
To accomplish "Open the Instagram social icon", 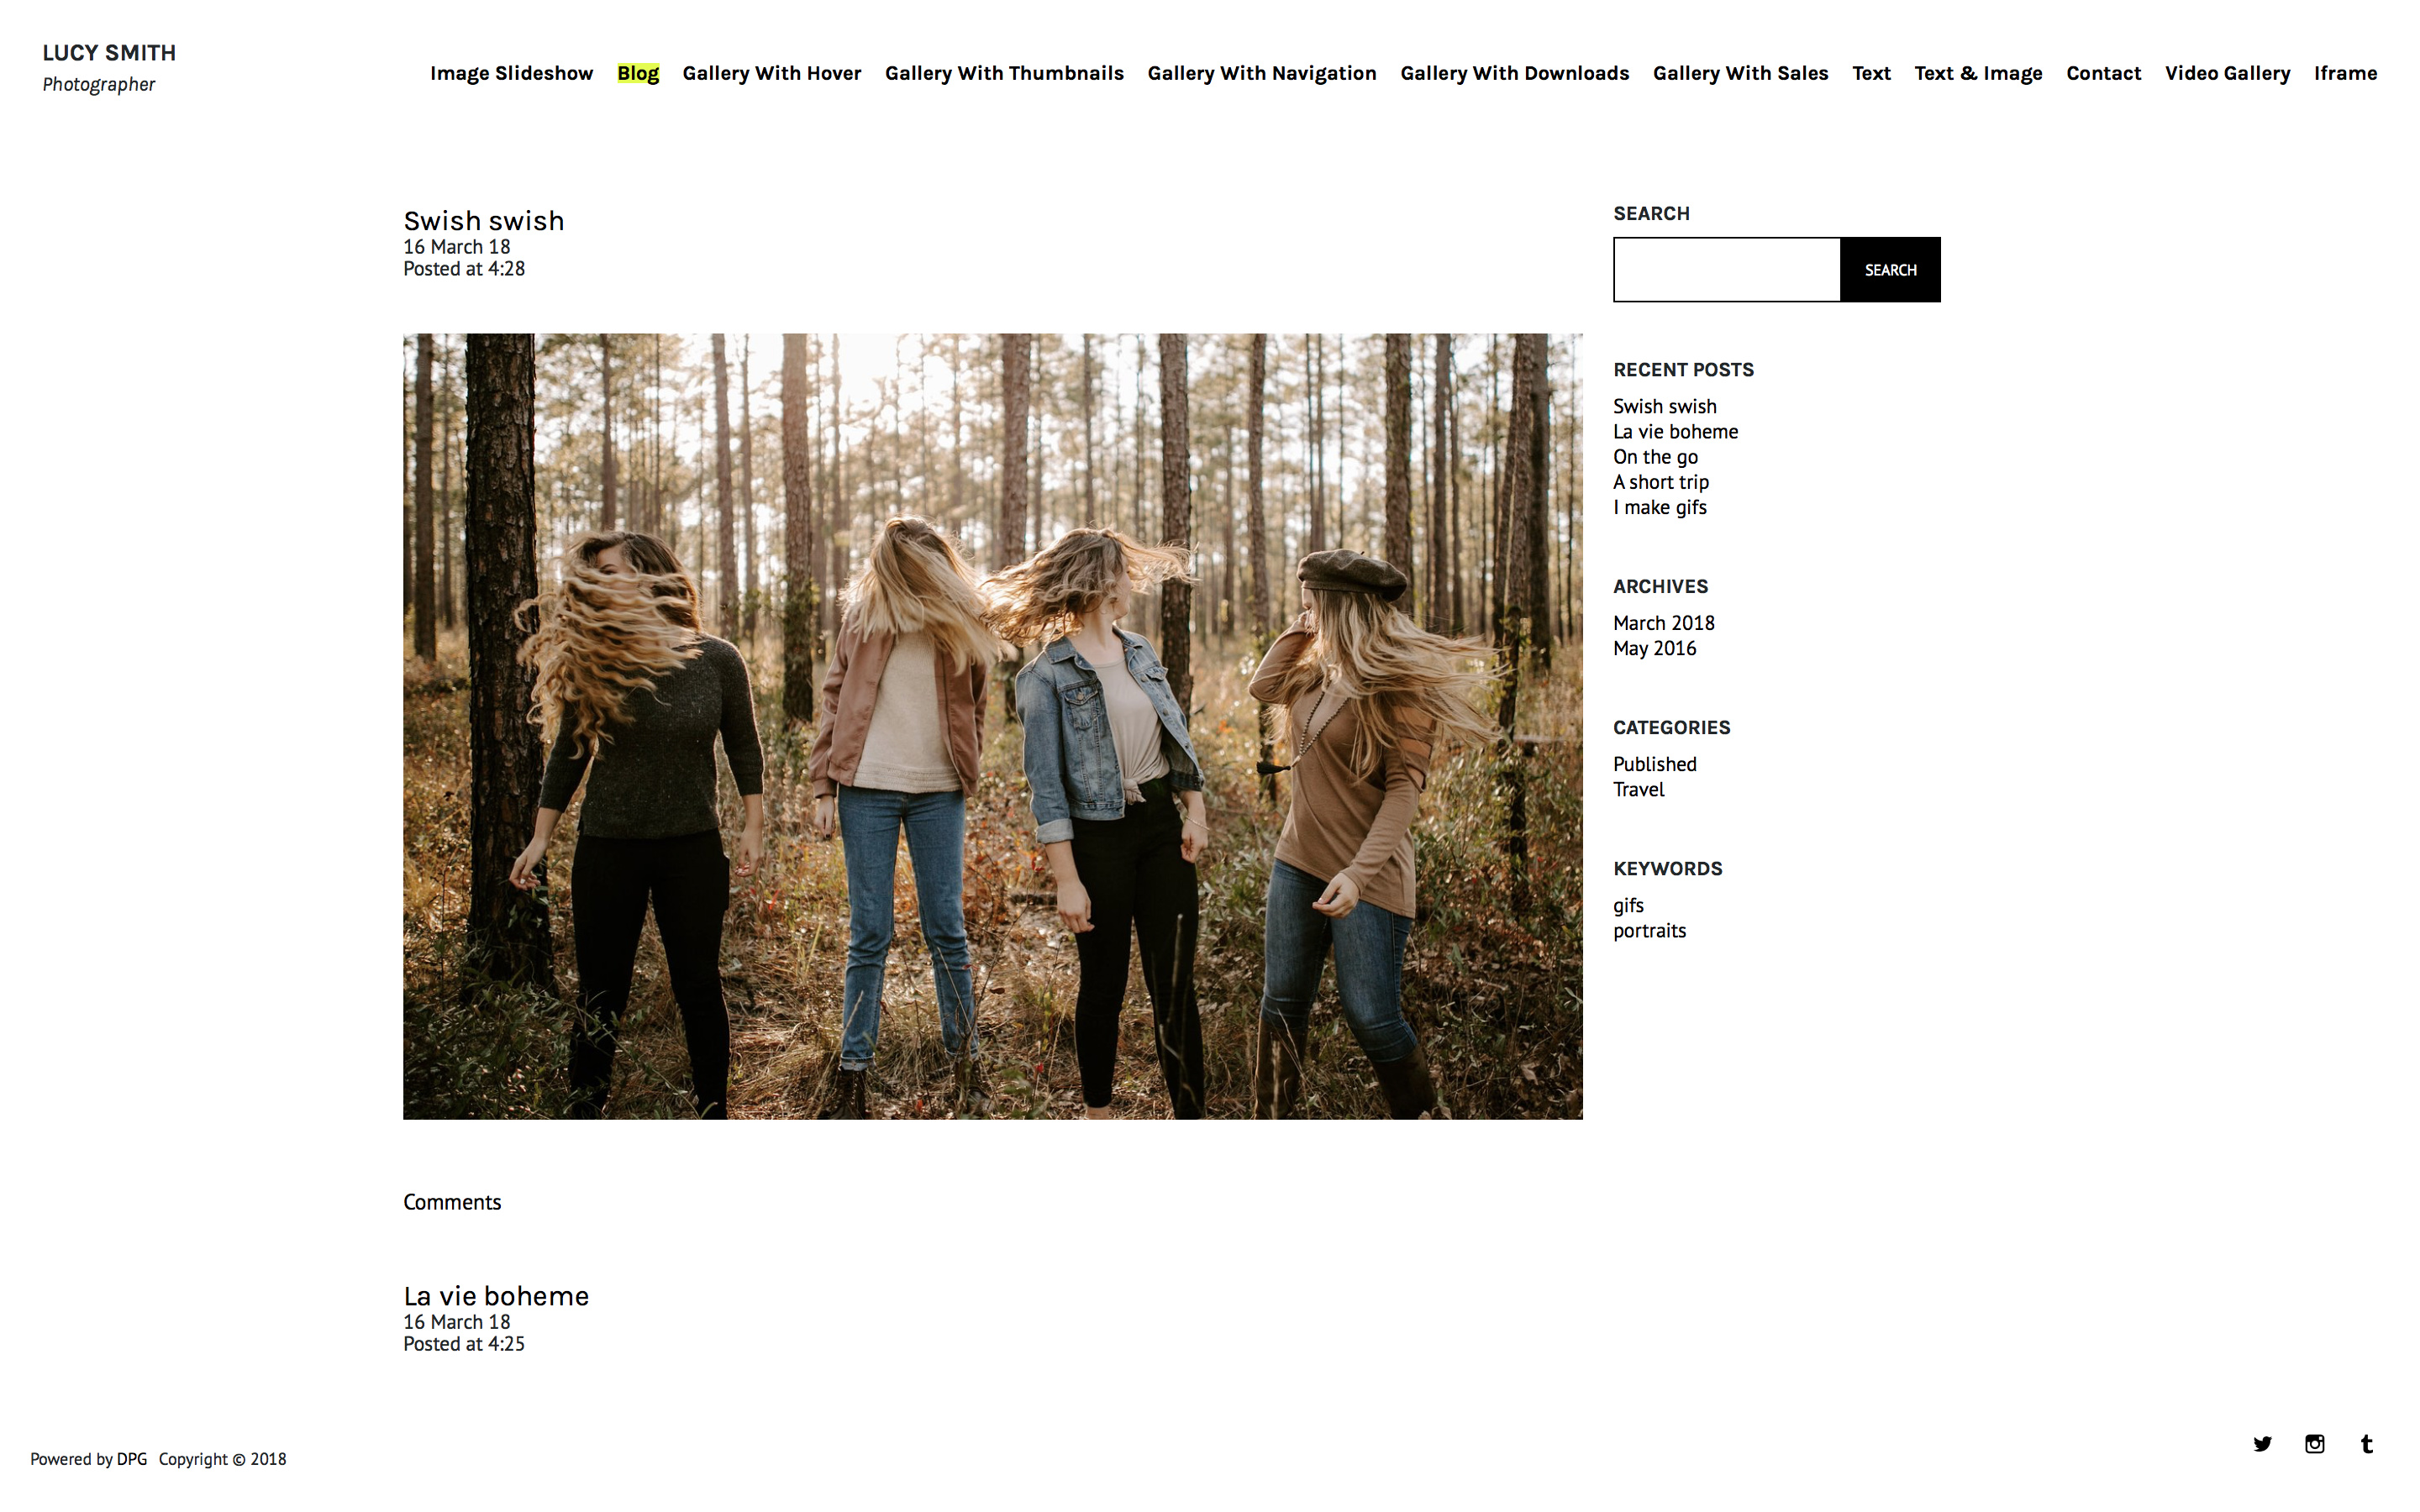I will [x=2314, y=1443].
